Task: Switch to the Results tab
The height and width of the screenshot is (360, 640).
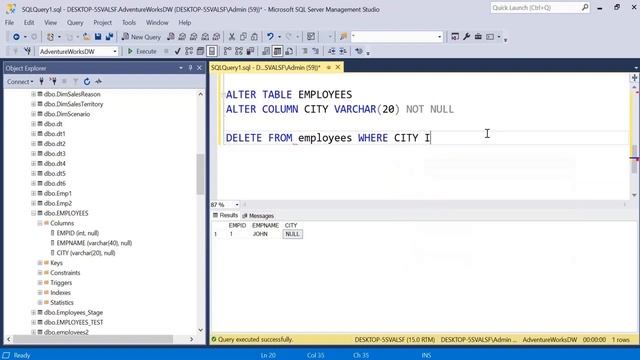Action: [x=225, y=215]
